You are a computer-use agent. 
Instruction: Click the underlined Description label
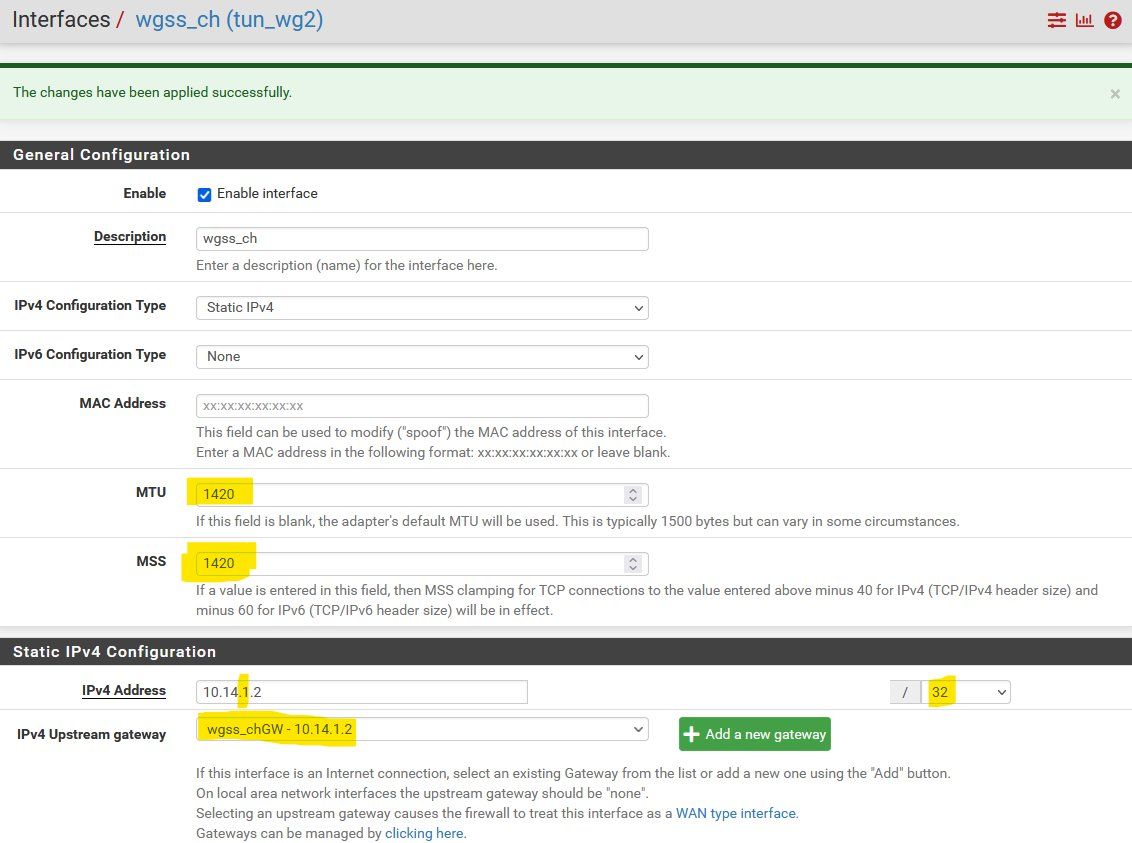click(130, 237)
